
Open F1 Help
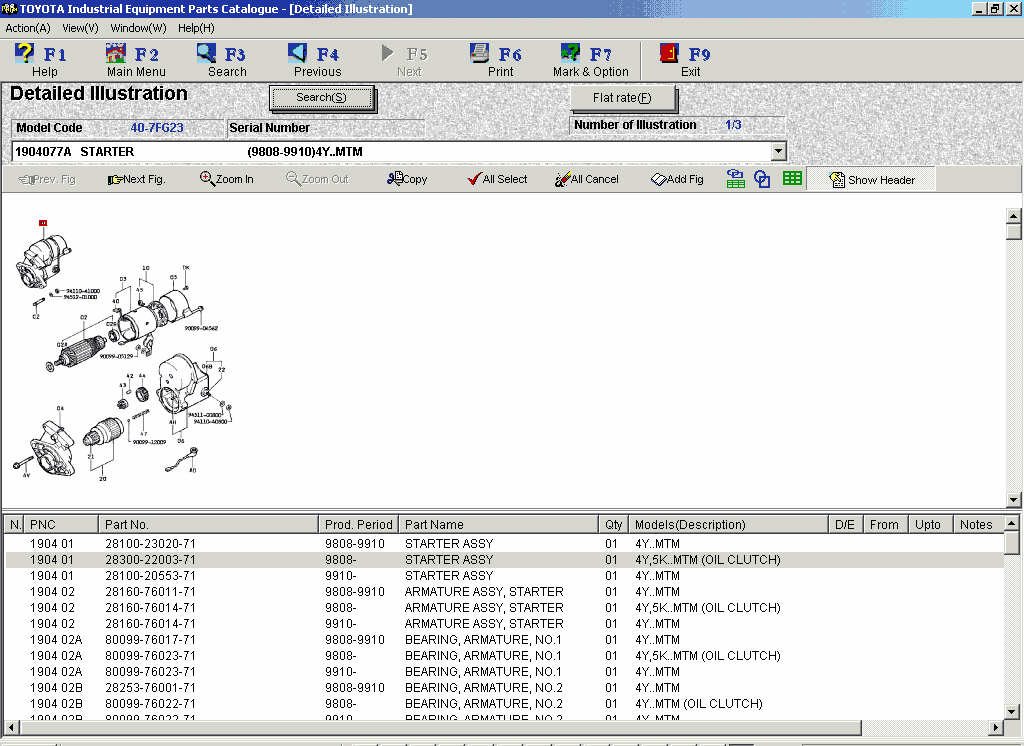click(40, 60)
